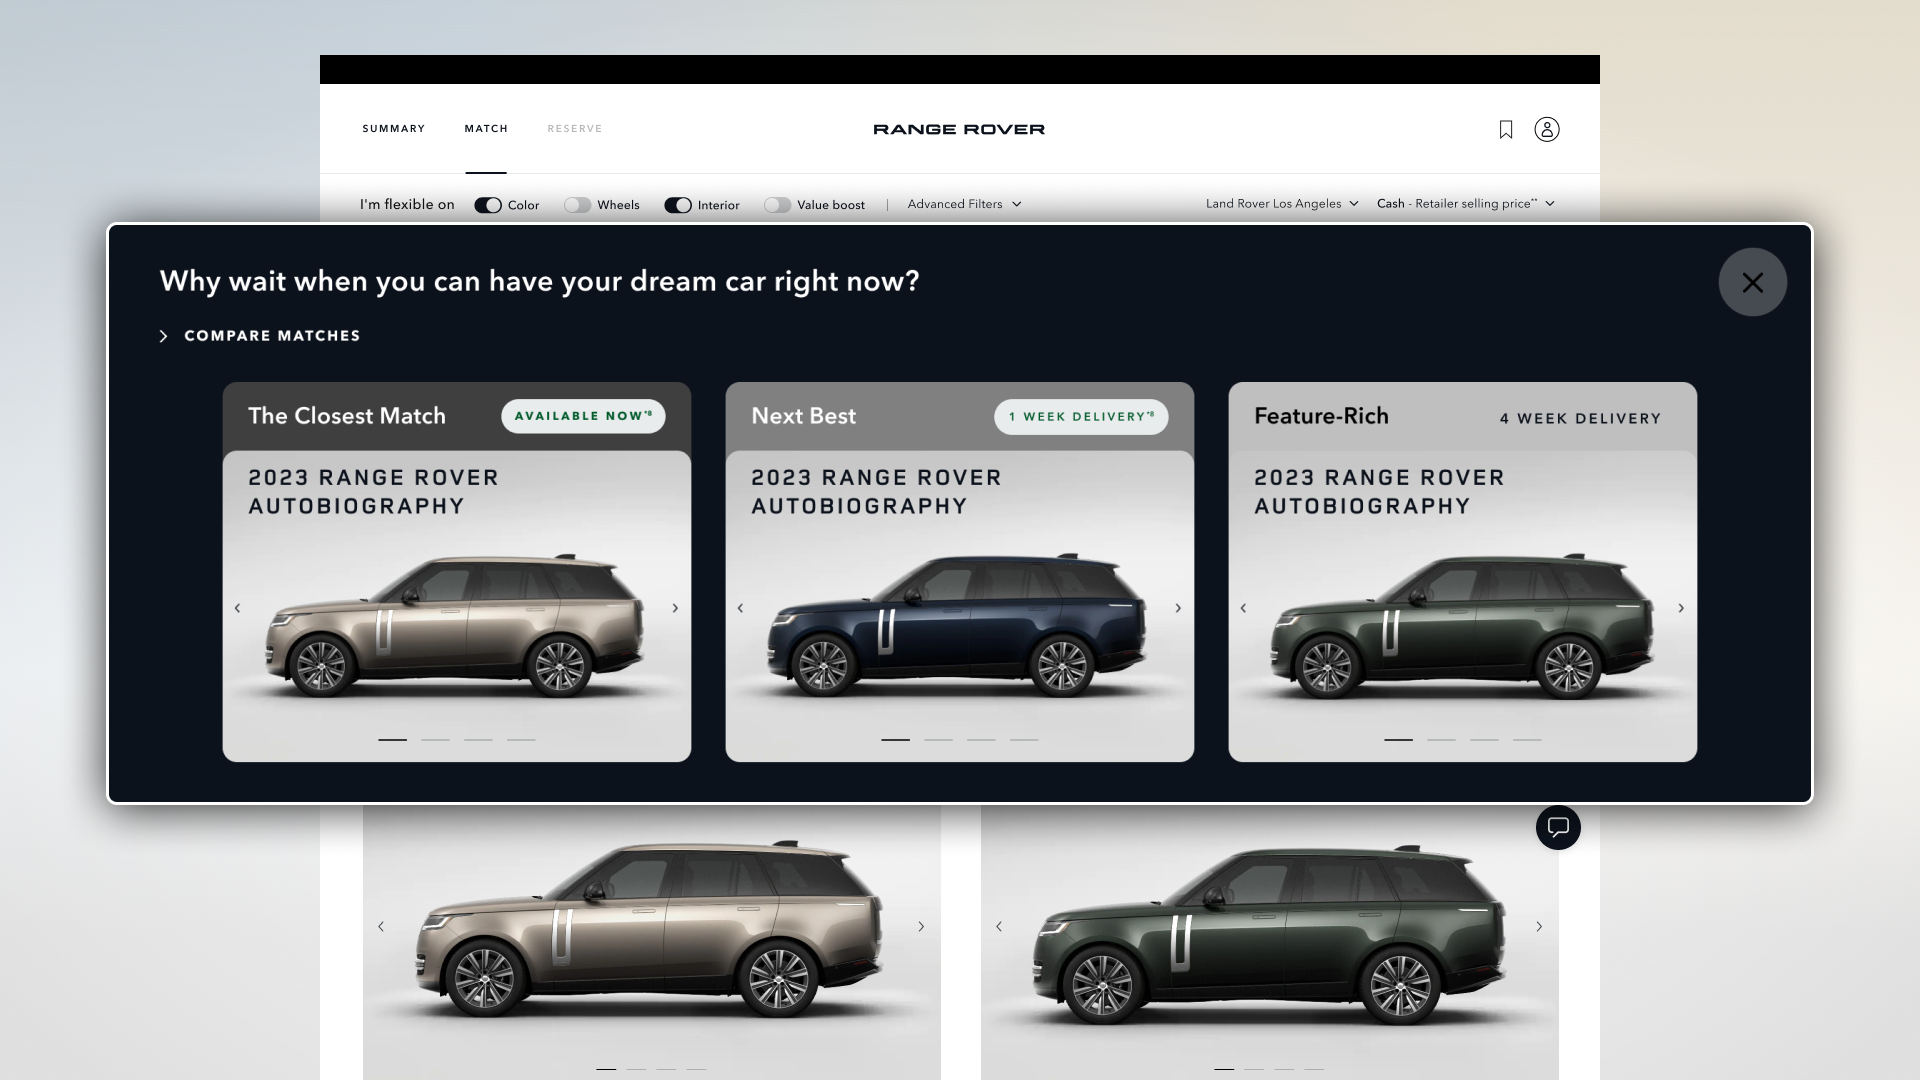Show previous image on Feature-Rich card
This screenshot has height=1080, width=1920.
(x=1243, y=608)
